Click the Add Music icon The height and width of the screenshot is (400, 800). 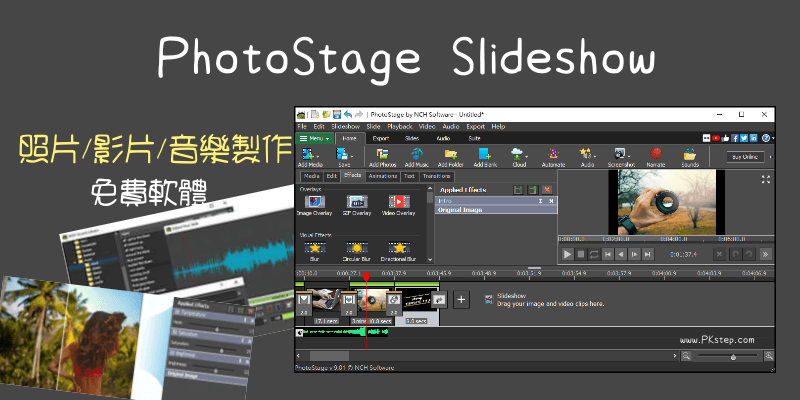[417, 154]
